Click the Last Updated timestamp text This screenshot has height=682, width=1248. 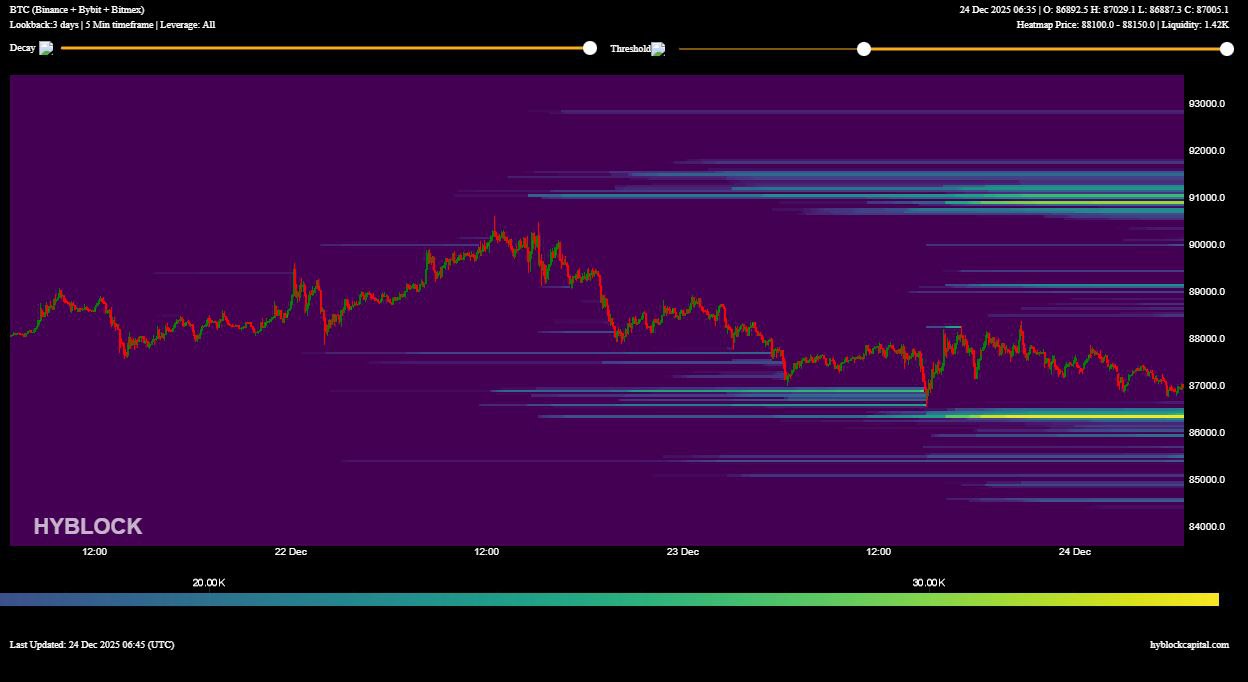click(92, 645)
